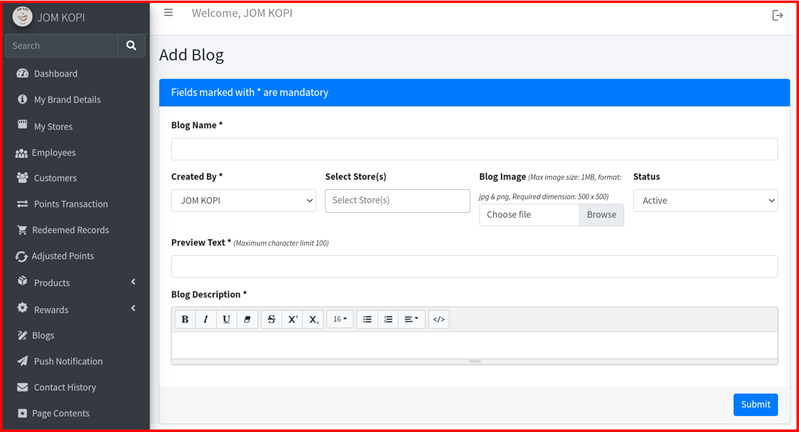This screenshot has height=432, width=799.
Task: Go to Points Transaction page
Action: coord(70,204)
